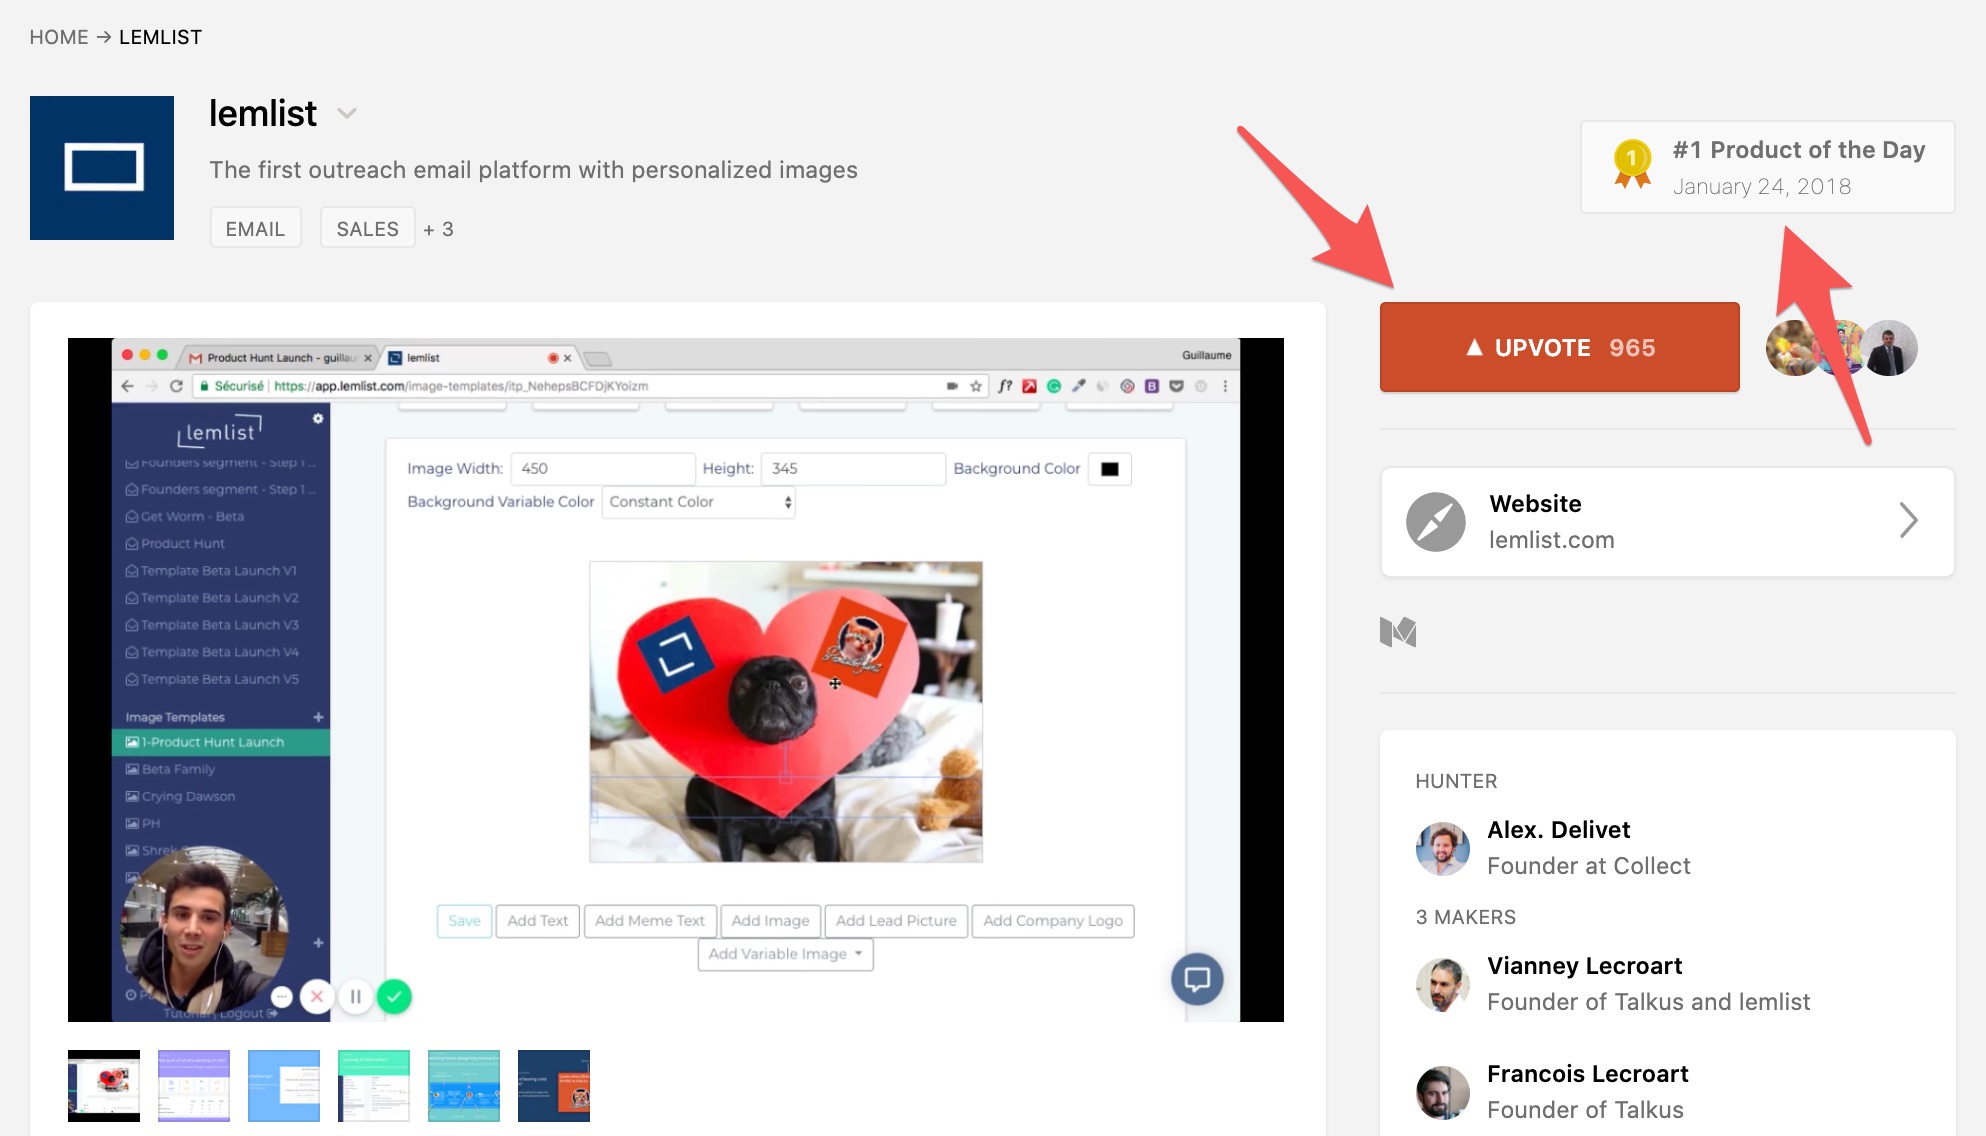The height and width of the screenshot is (1136, 1986).
Task: Expand the Website card chevron arrow
Action: point(1908,520)
